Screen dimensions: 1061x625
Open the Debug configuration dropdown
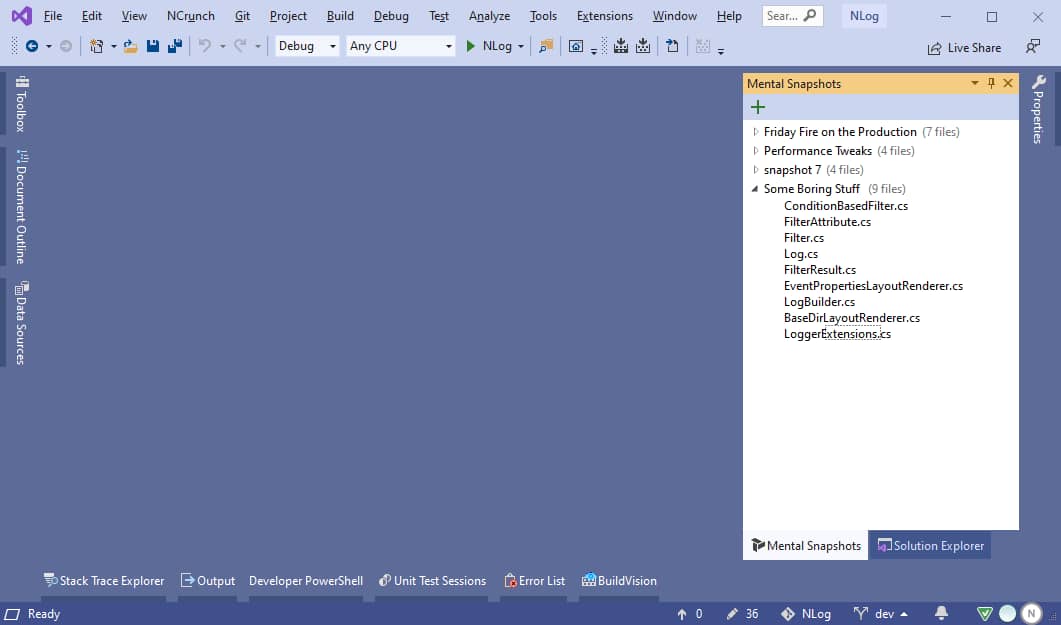(307, 46)
